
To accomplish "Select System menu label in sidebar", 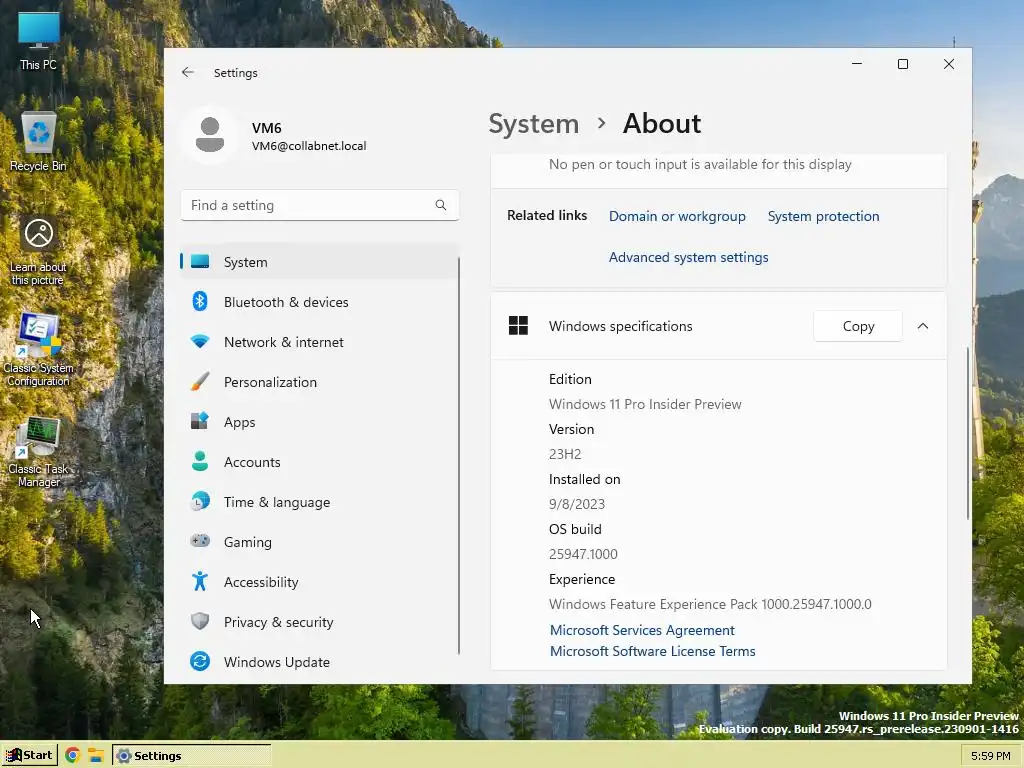I will [246, 262].
